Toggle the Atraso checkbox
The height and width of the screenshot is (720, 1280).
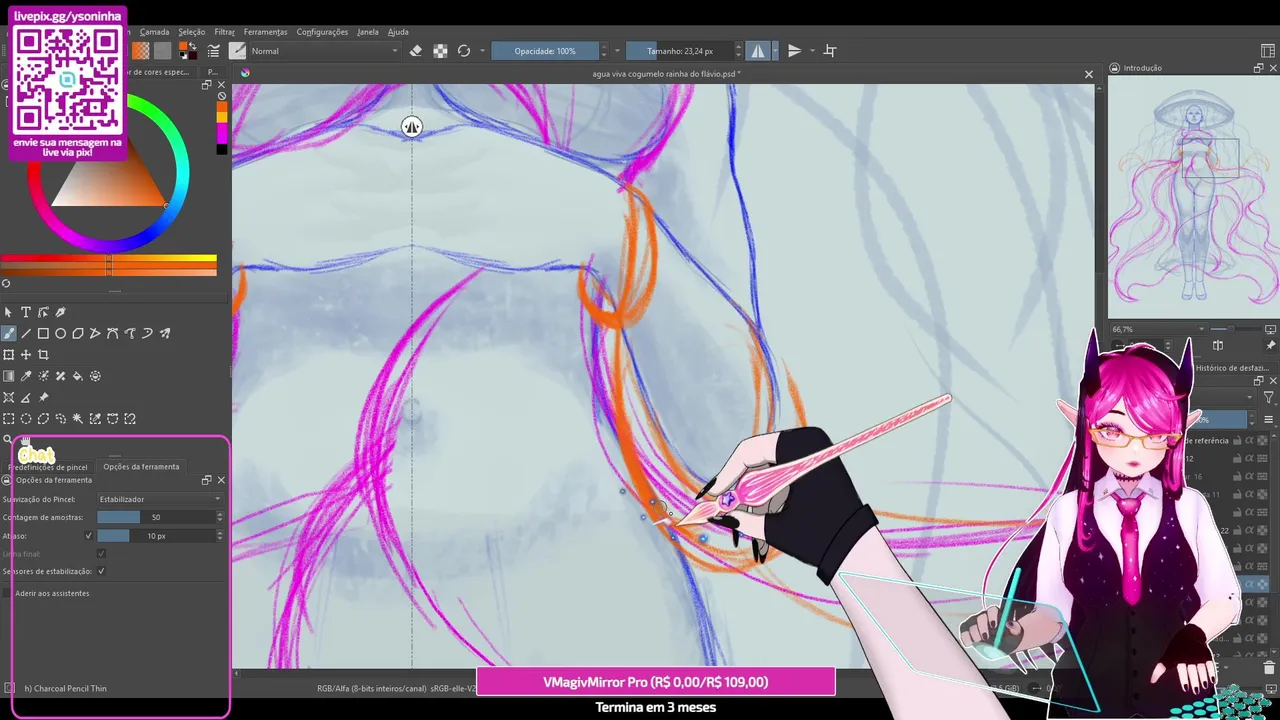[x=89, y=536]
